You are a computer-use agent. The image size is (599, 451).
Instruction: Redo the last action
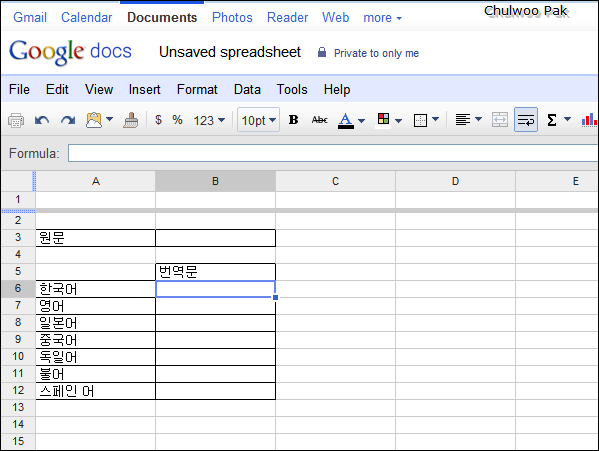[68, 121]
